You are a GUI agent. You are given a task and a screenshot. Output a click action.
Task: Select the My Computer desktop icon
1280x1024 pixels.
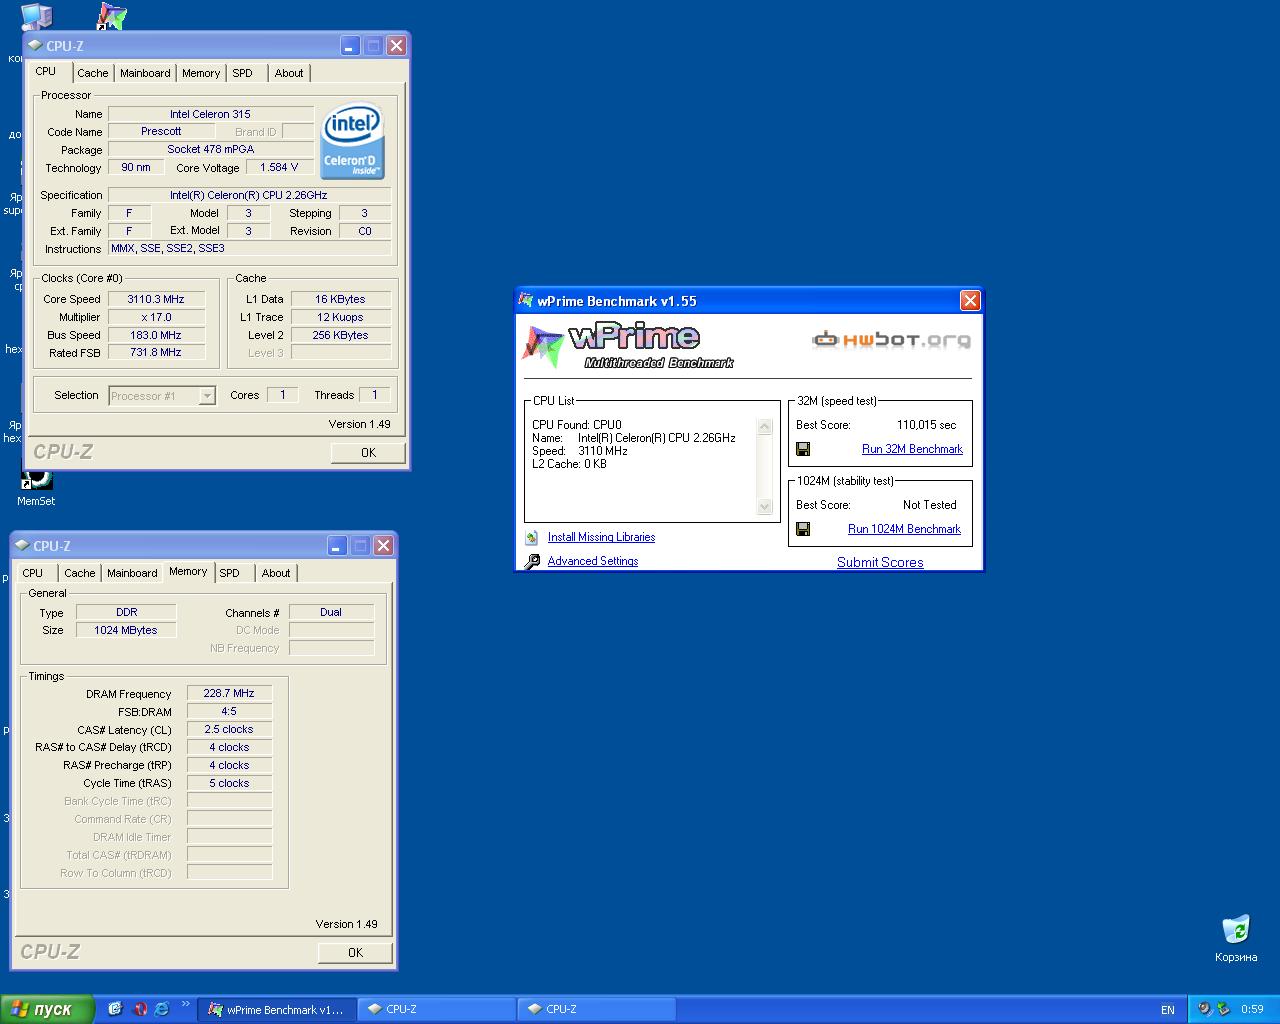tap(36, 16)
